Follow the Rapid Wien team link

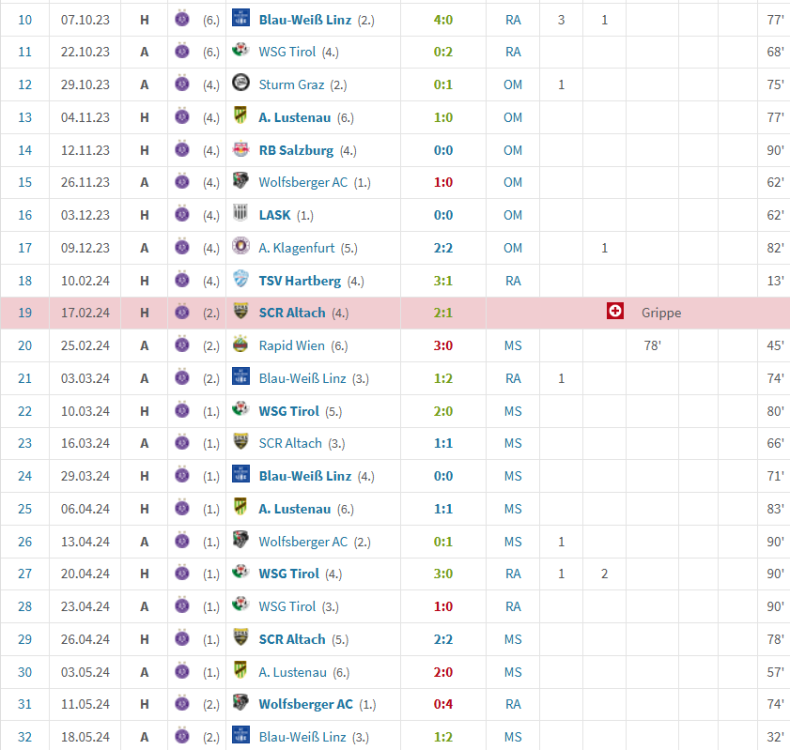tap(293, 345)
